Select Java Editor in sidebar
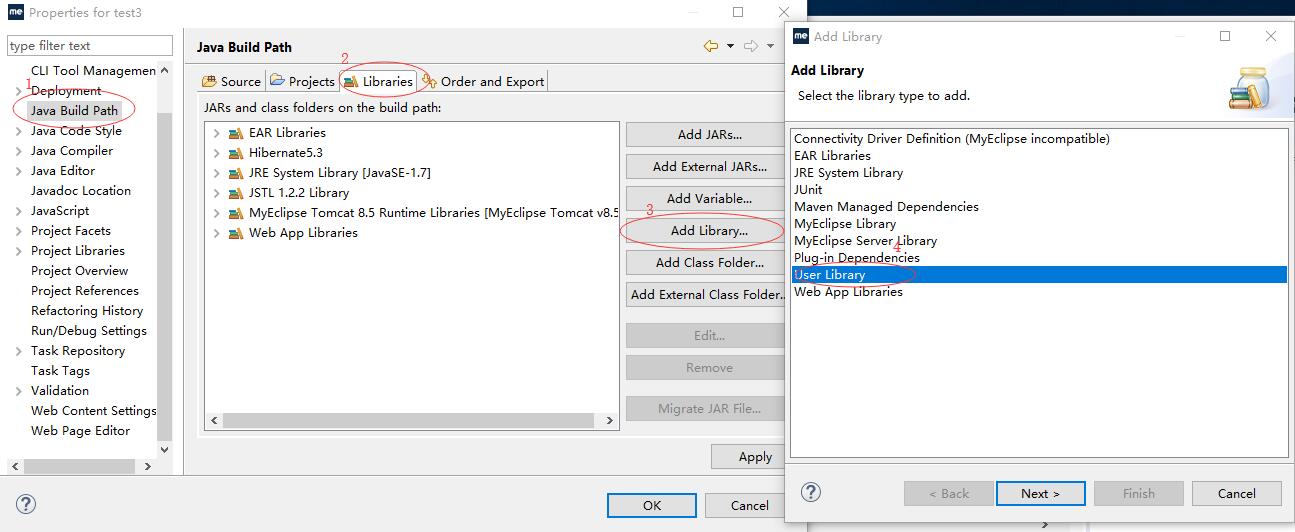 (63, 171)
